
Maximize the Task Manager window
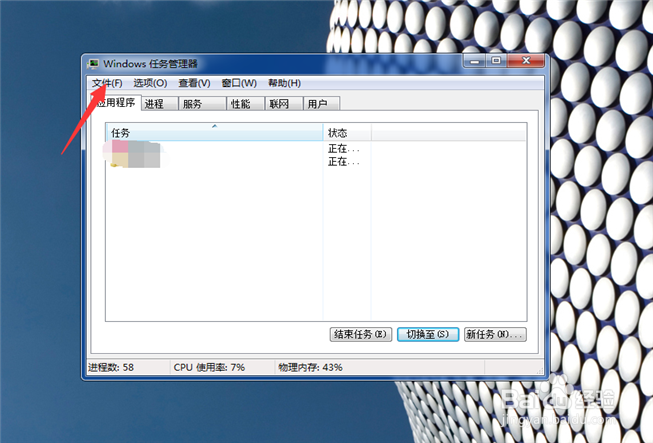(x=496, y=61)
